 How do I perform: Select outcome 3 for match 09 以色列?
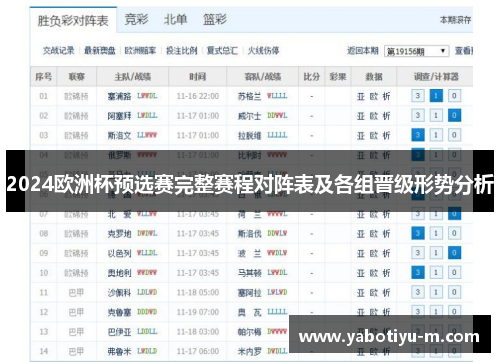pos(418,253)
